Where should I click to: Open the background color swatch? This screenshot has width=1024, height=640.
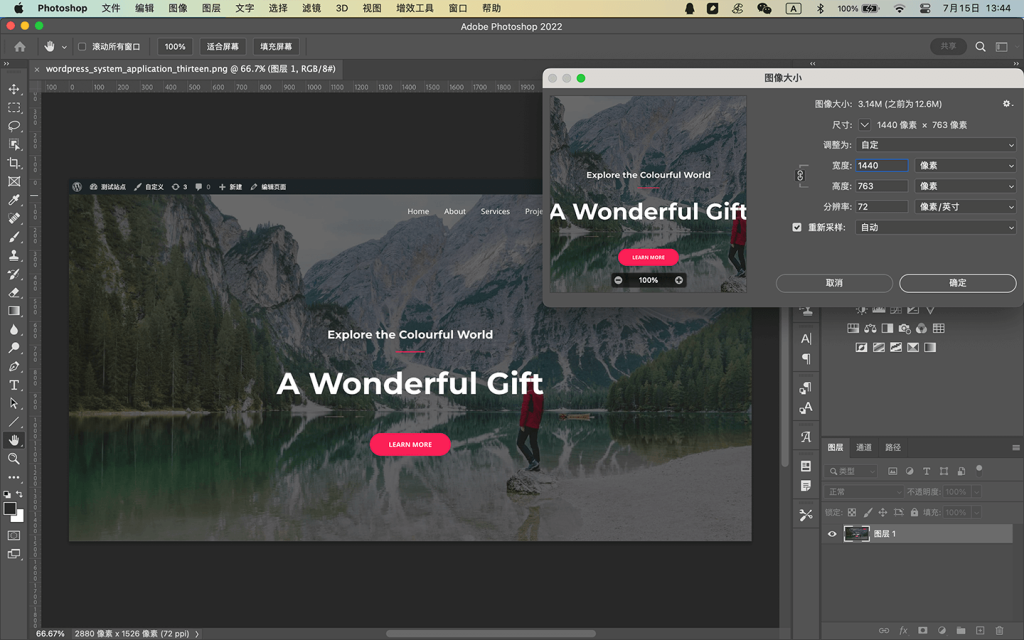click(19, 517)
